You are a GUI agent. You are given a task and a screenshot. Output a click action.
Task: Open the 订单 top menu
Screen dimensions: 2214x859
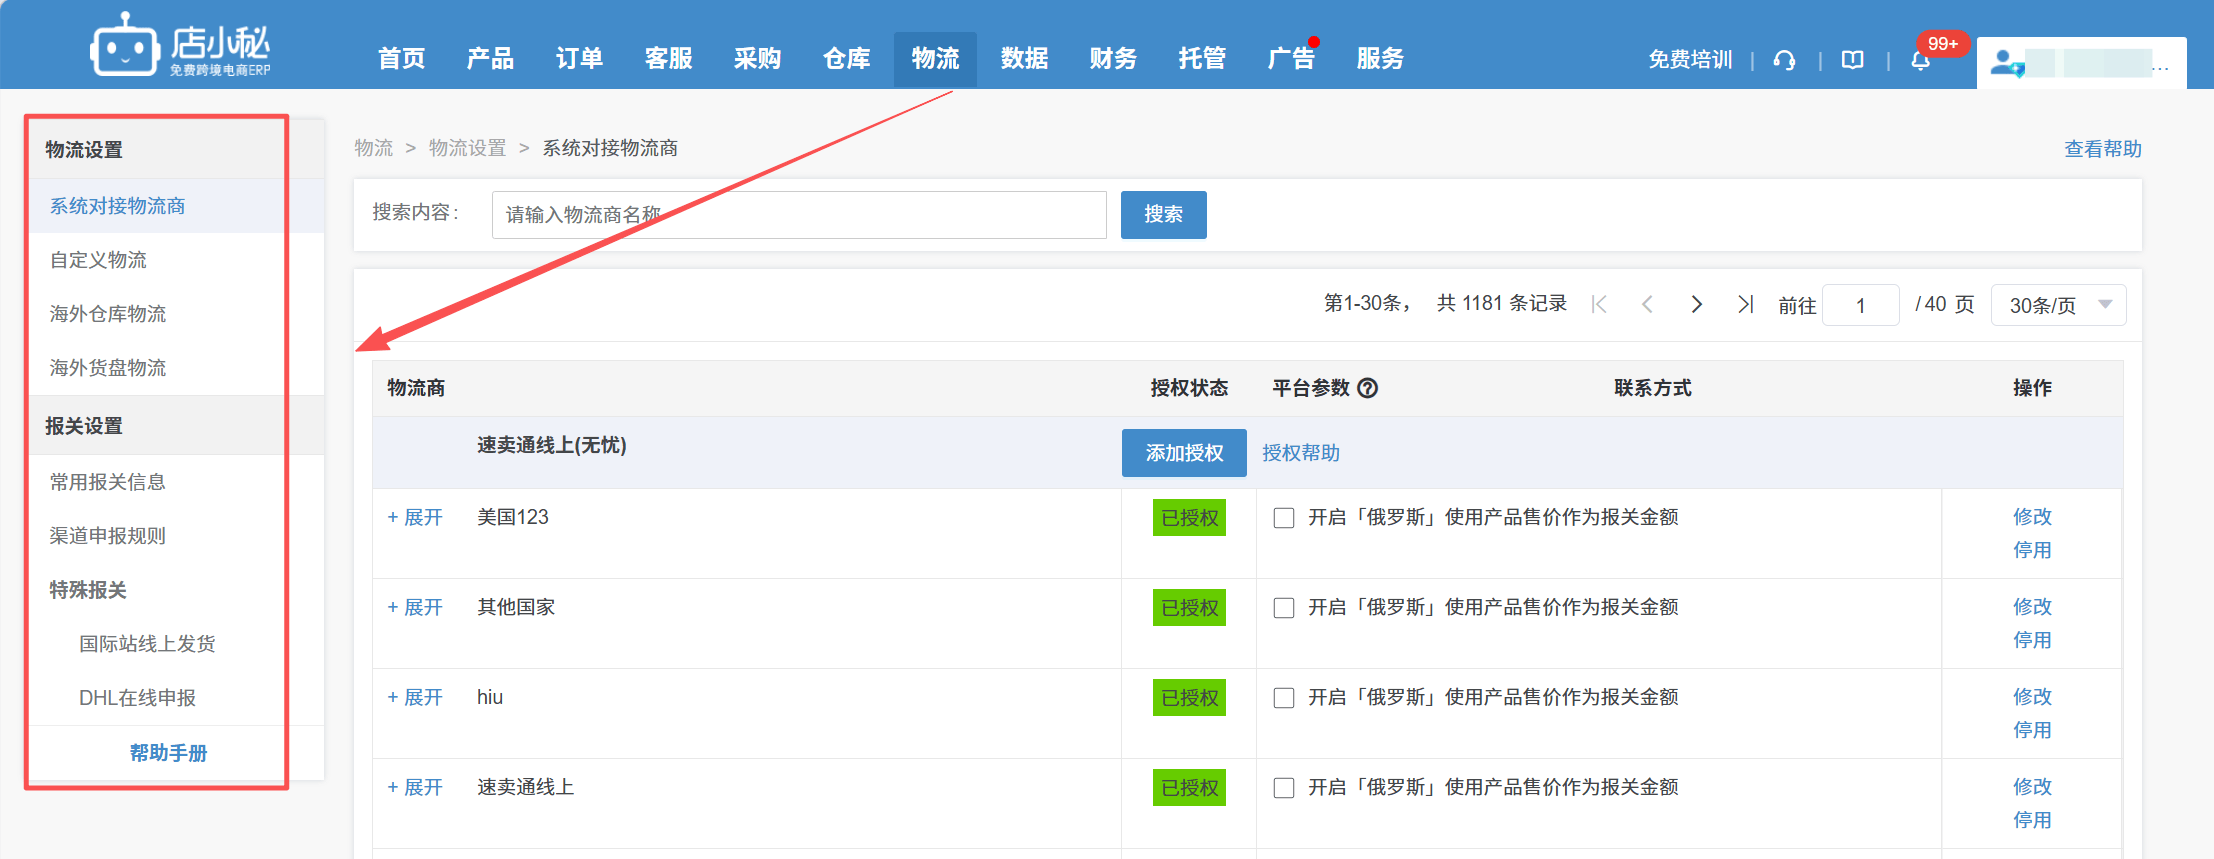click(579, 59)
